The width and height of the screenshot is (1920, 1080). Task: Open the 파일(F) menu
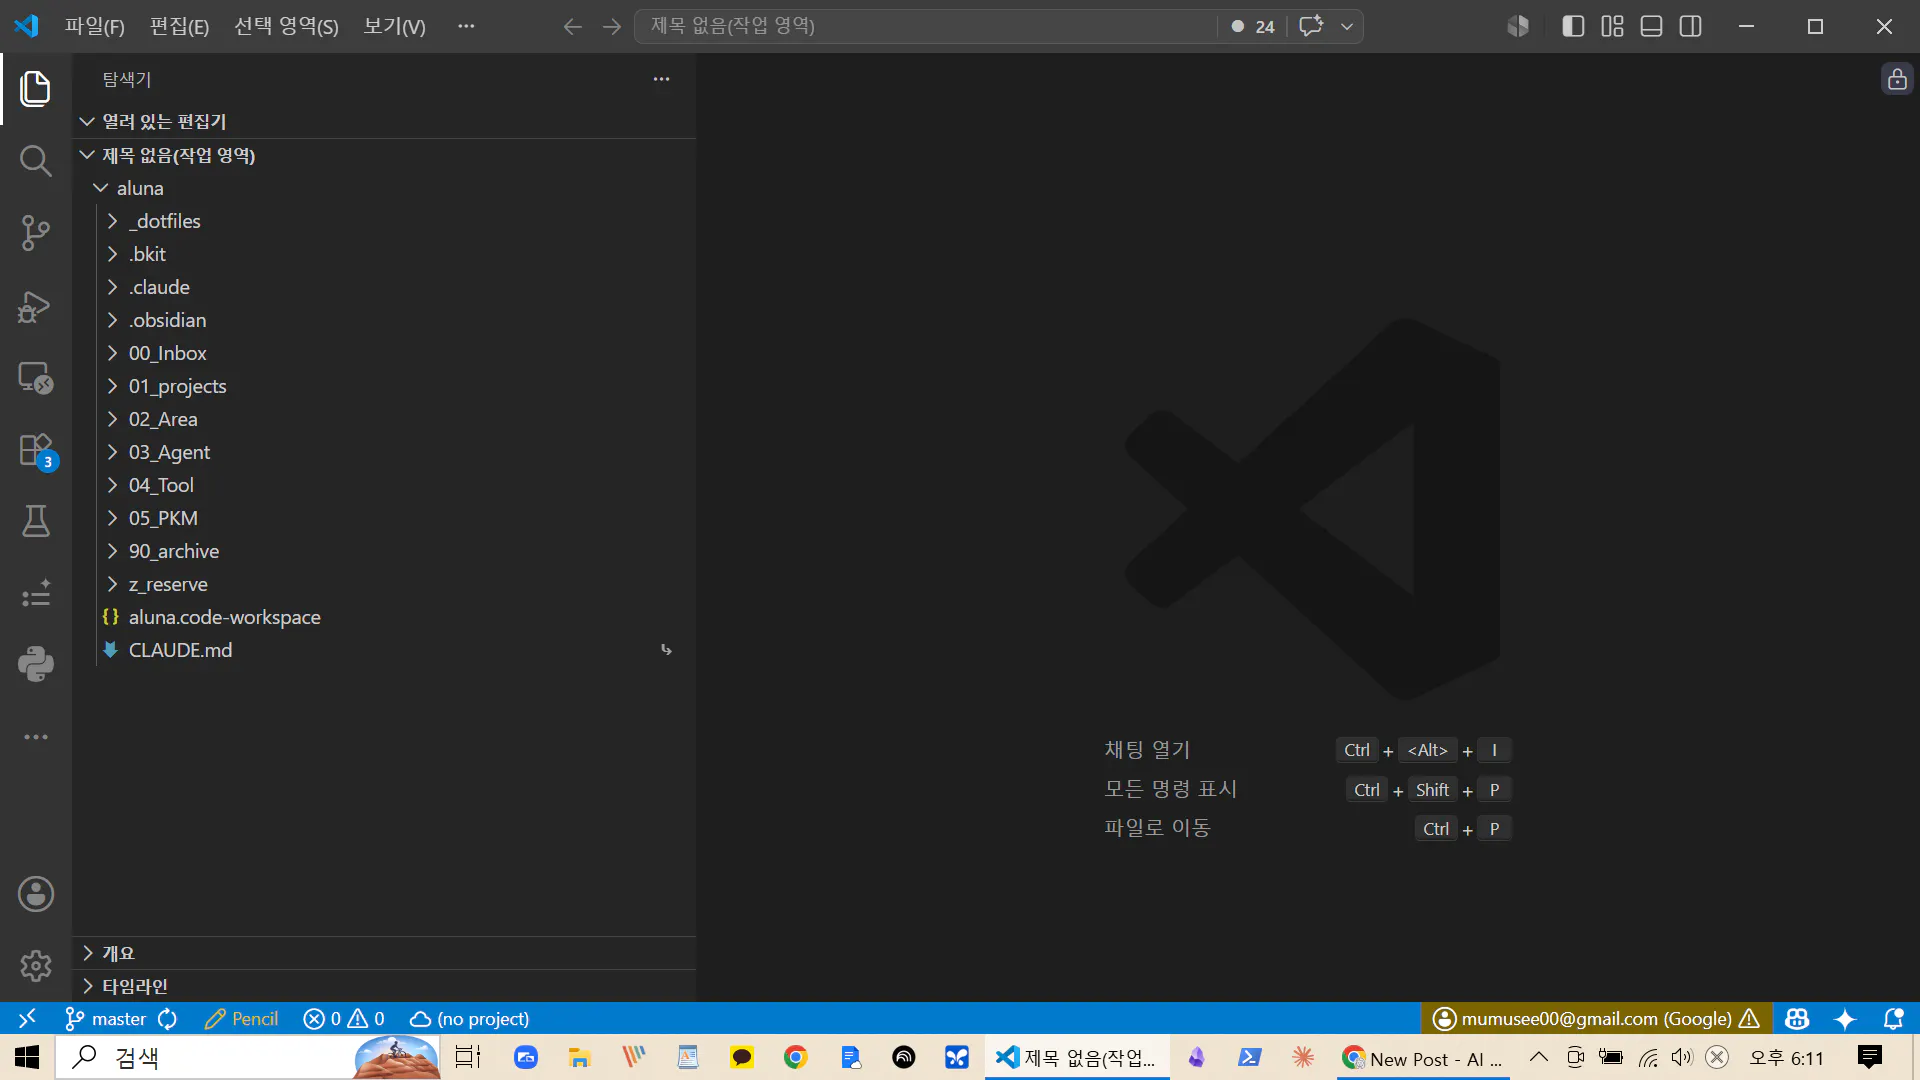click(x=95, y=27)
